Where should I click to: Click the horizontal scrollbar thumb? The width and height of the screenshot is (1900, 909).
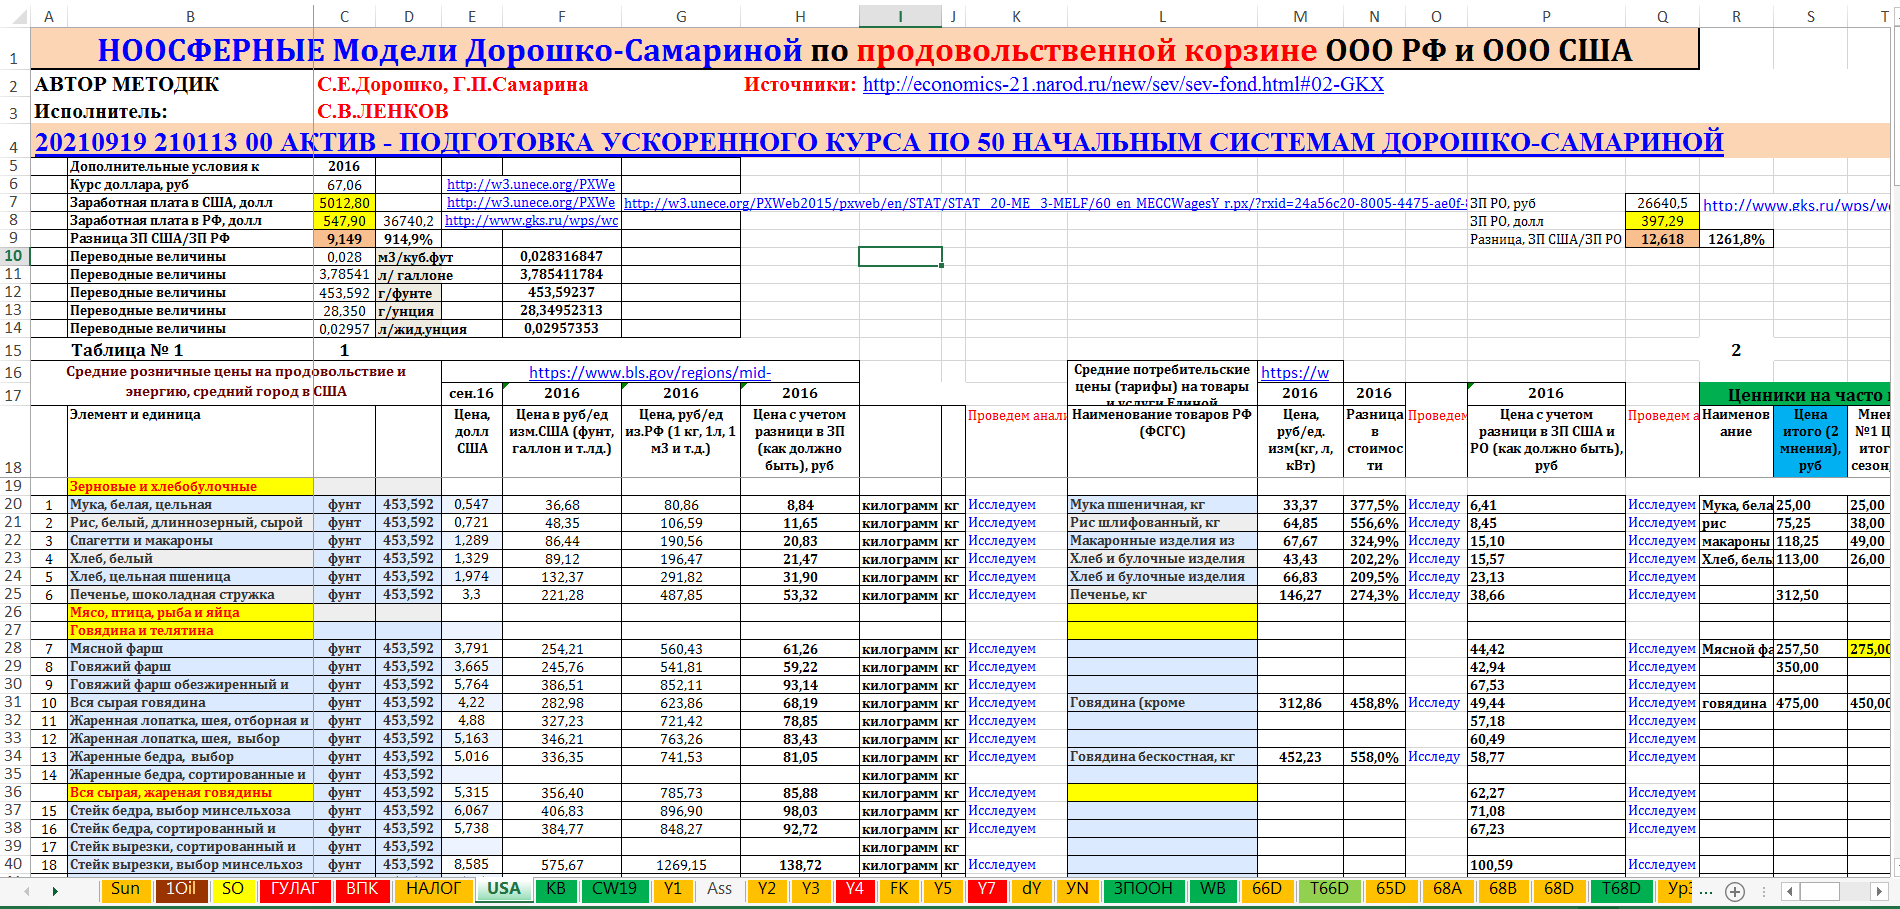[x=1820, y=892]
